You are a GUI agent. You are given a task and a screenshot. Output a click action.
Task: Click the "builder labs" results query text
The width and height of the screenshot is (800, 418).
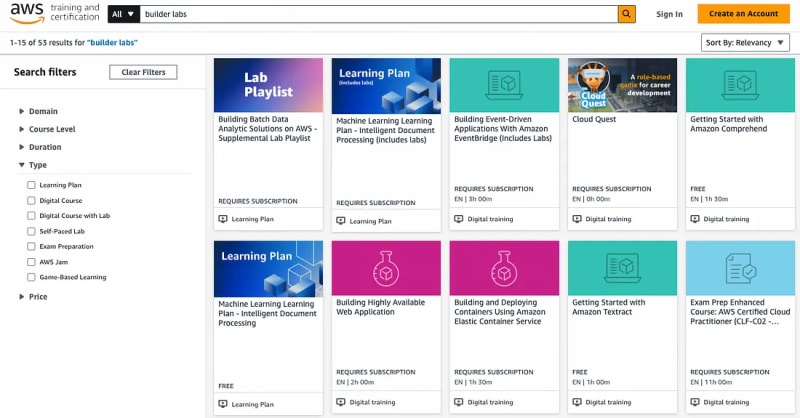tap(112, 43)
